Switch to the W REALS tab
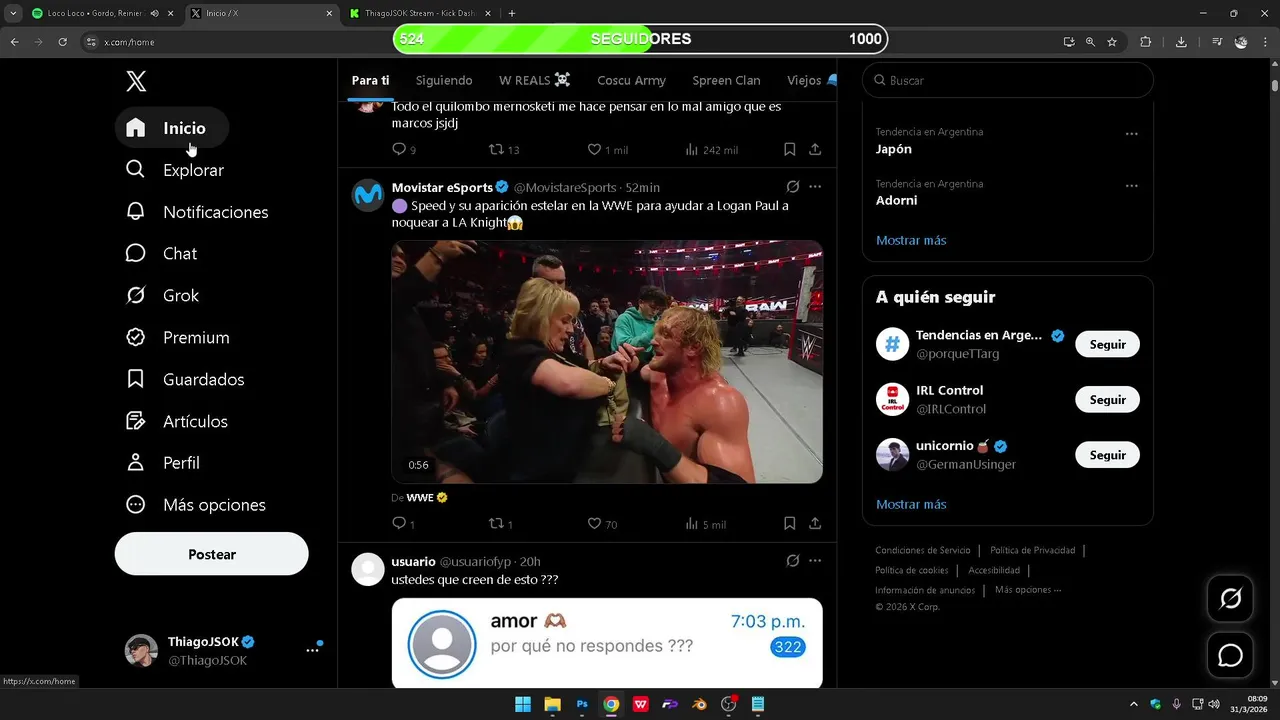The image size is (1280, 720). point(535,80)
